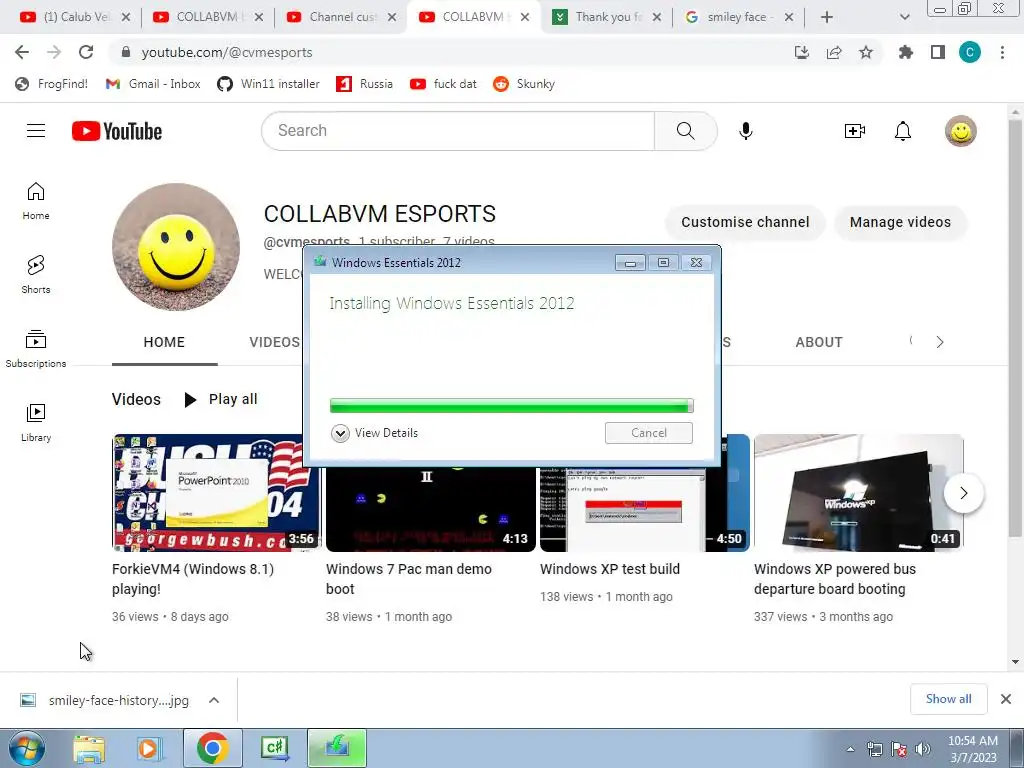Reload the page with refresh icon

[86, 52]
